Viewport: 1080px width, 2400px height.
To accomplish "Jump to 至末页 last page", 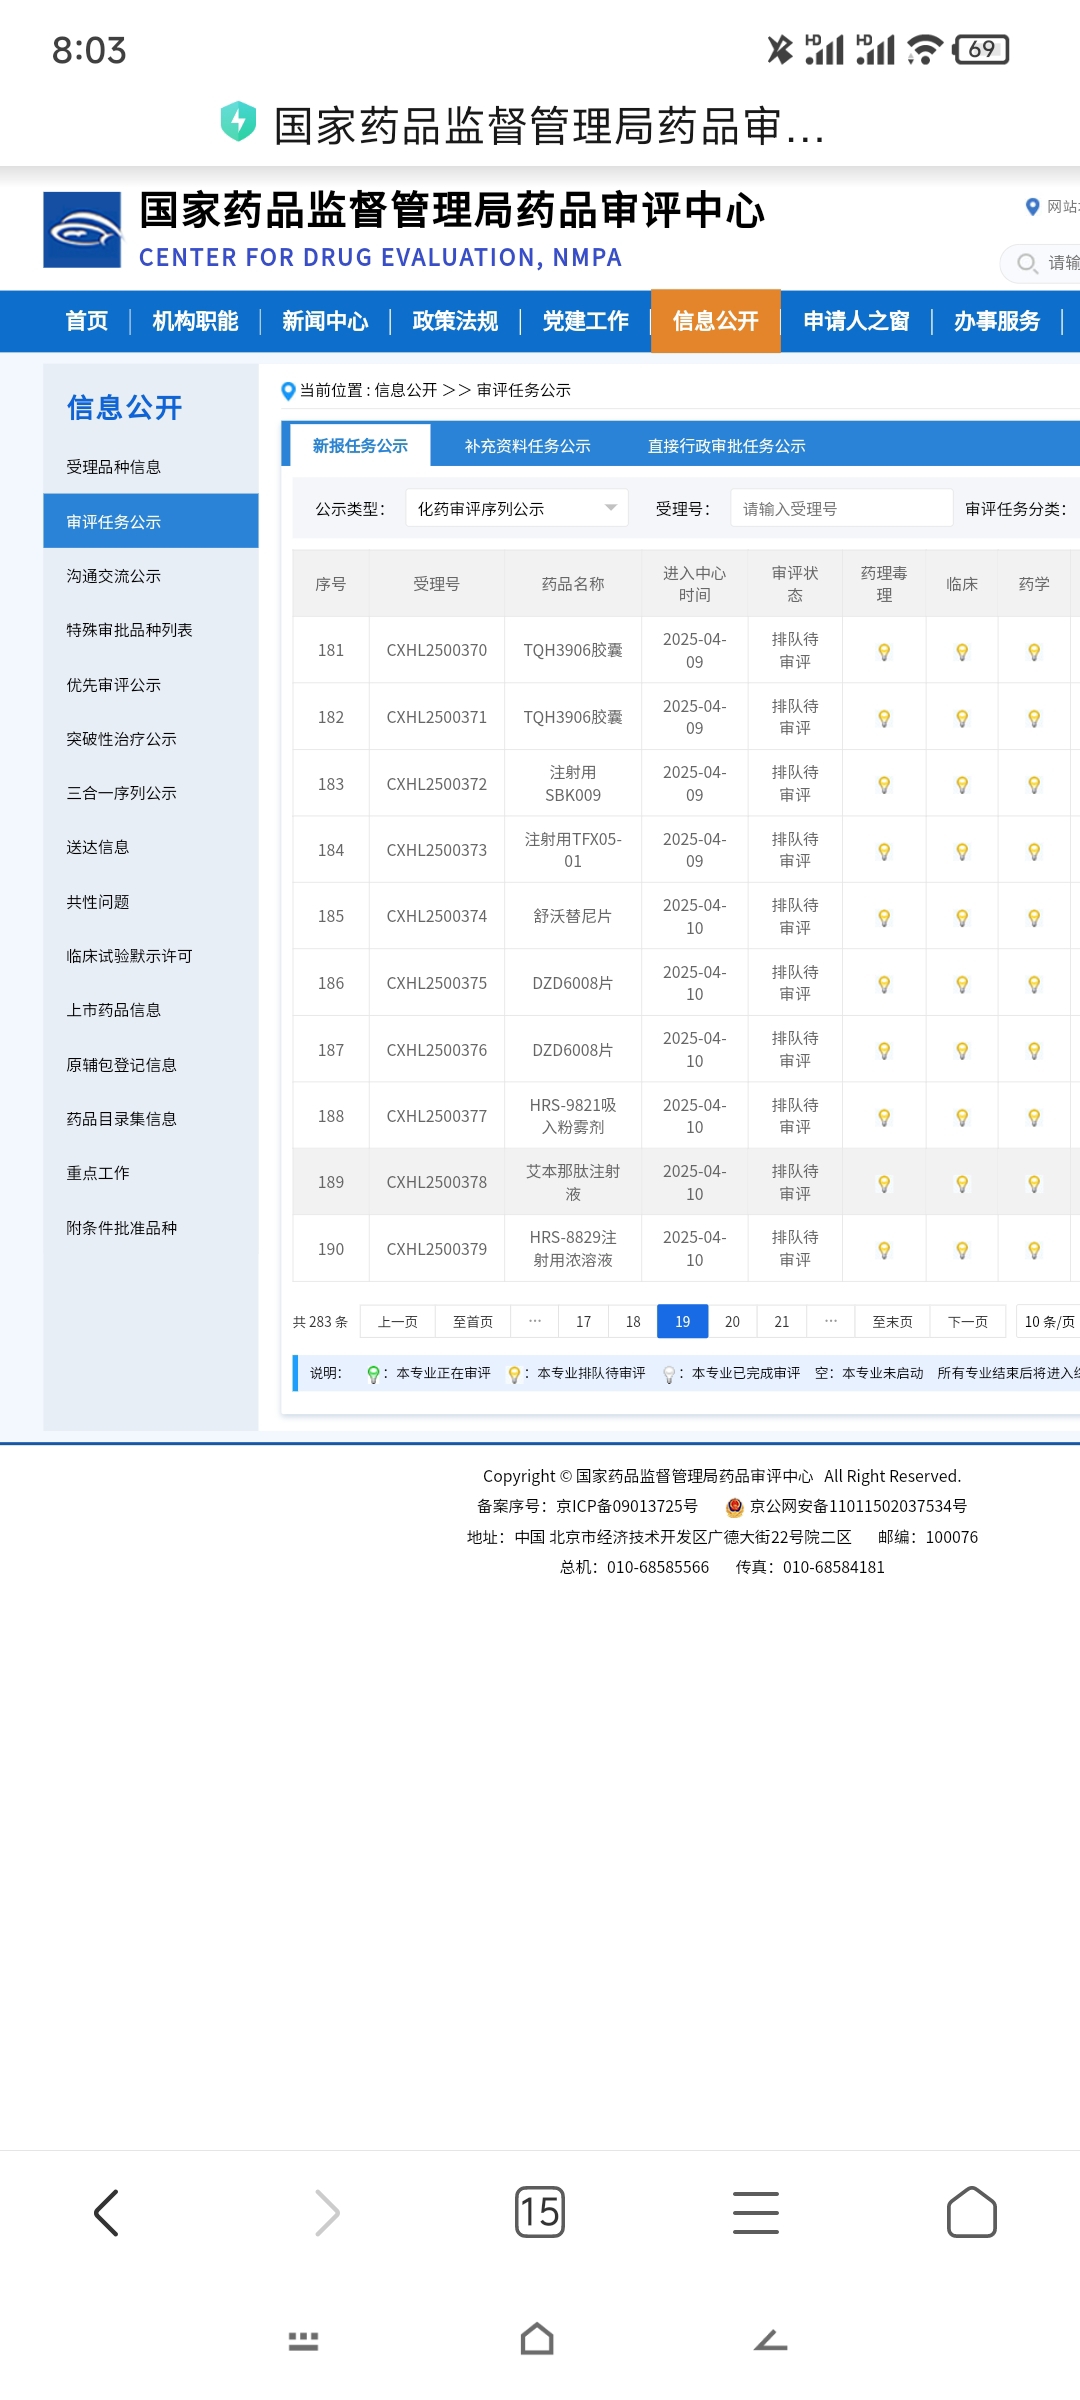I will coord(893,1322).
